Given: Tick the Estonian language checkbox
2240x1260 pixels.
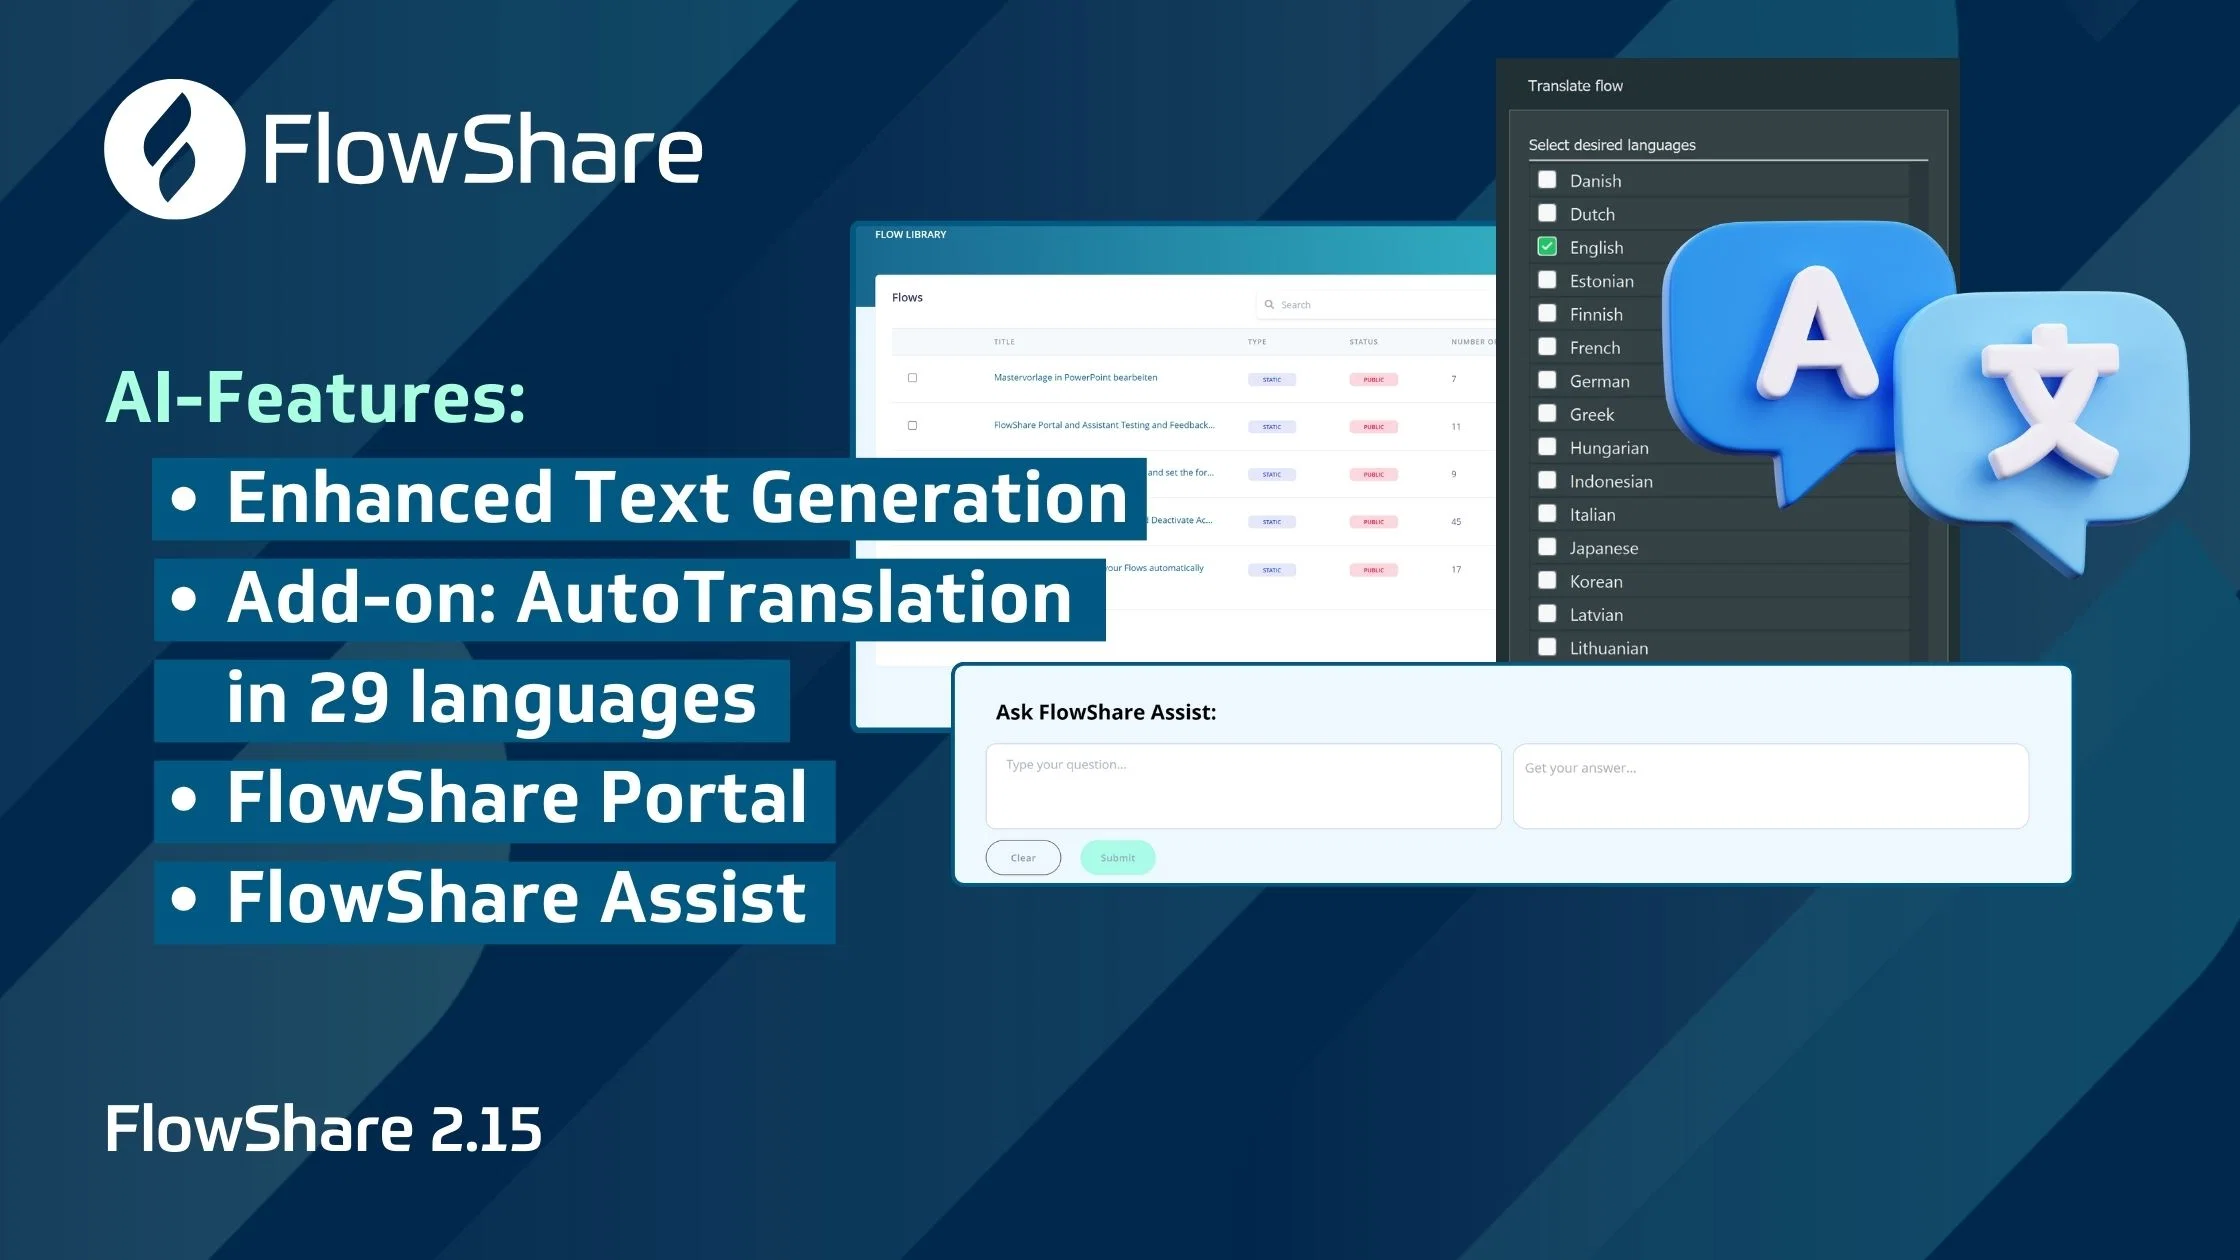Looking at the screenshot, I should pos(1547,280).
